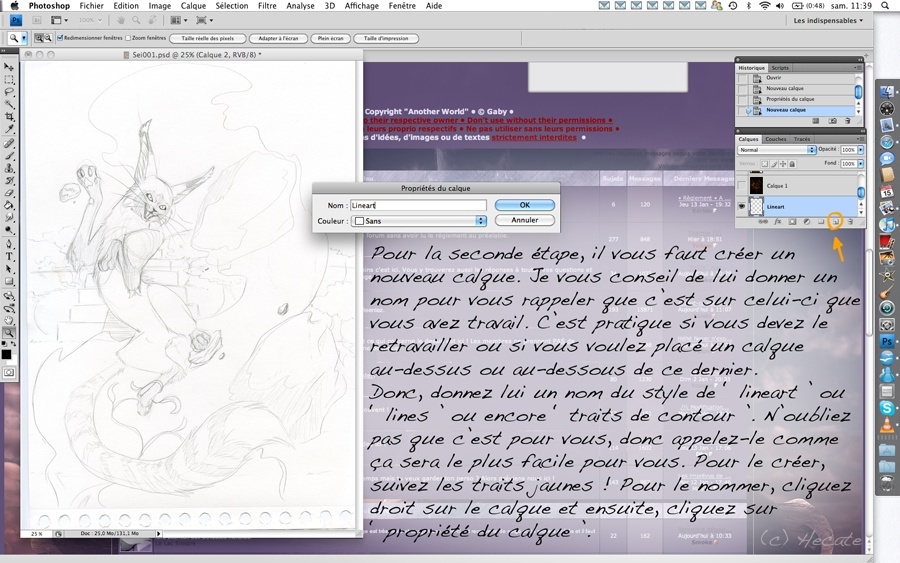This screenshot has width=900, height=563.
Task: Toggle visibility eye of the Lineart layer
Action: tap(742, 207)
